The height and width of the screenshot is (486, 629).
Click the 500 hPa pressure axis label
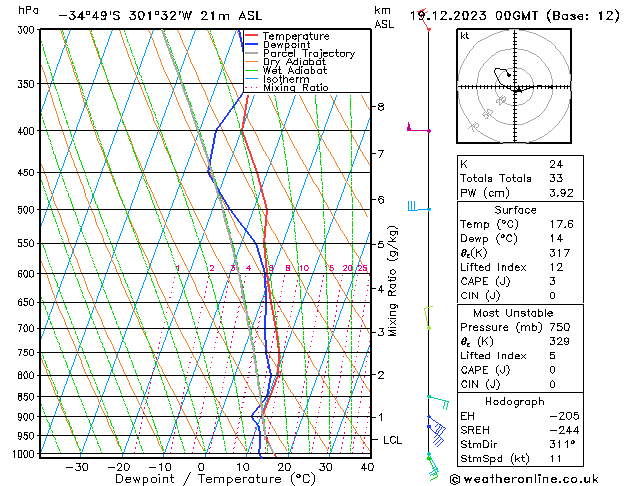(28, 210)
